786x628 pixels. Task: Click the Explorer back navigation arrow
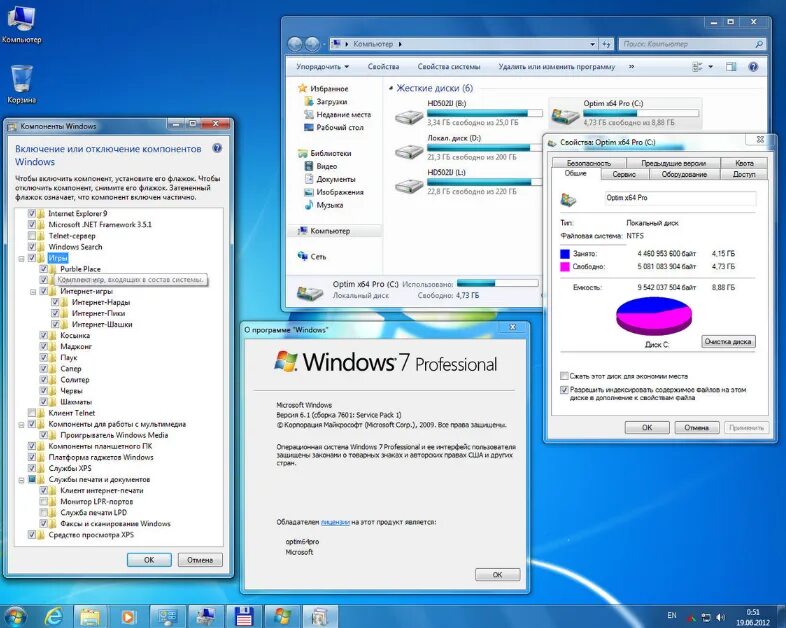click(x=295, y=44)
